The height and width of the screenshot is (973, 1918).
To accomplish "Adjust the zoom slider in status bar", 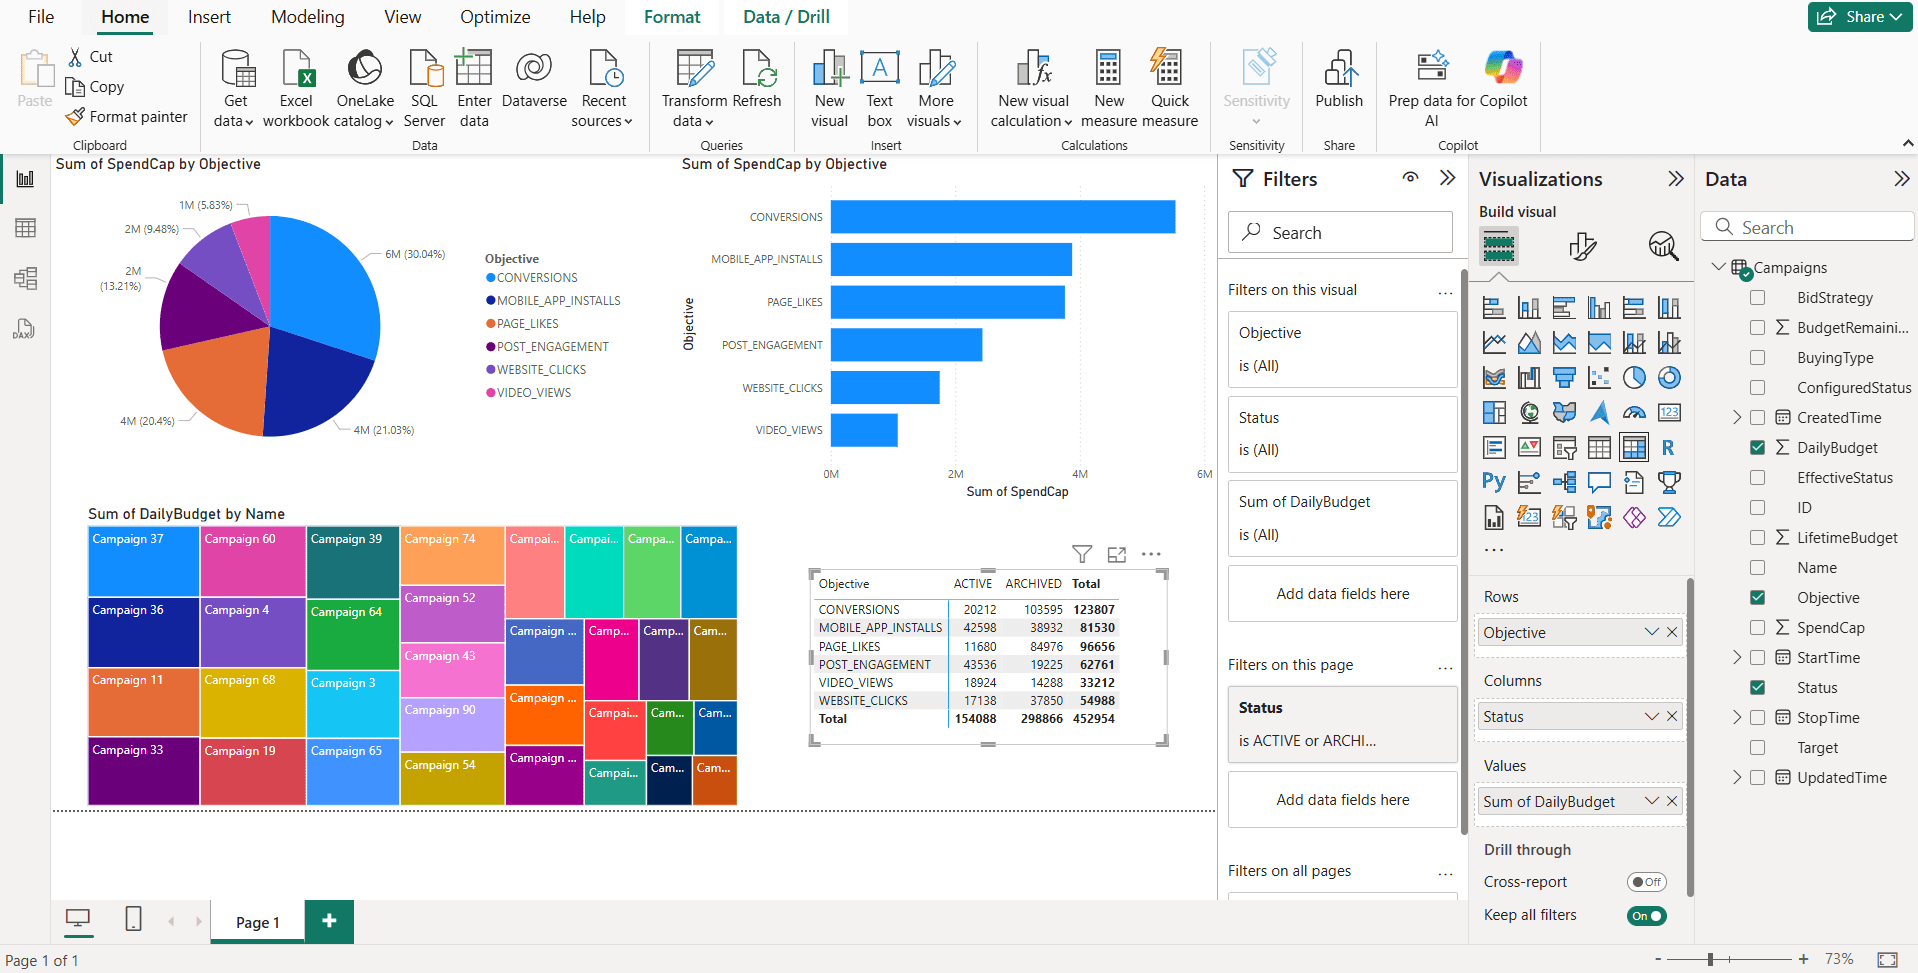I will [1710, 959].
